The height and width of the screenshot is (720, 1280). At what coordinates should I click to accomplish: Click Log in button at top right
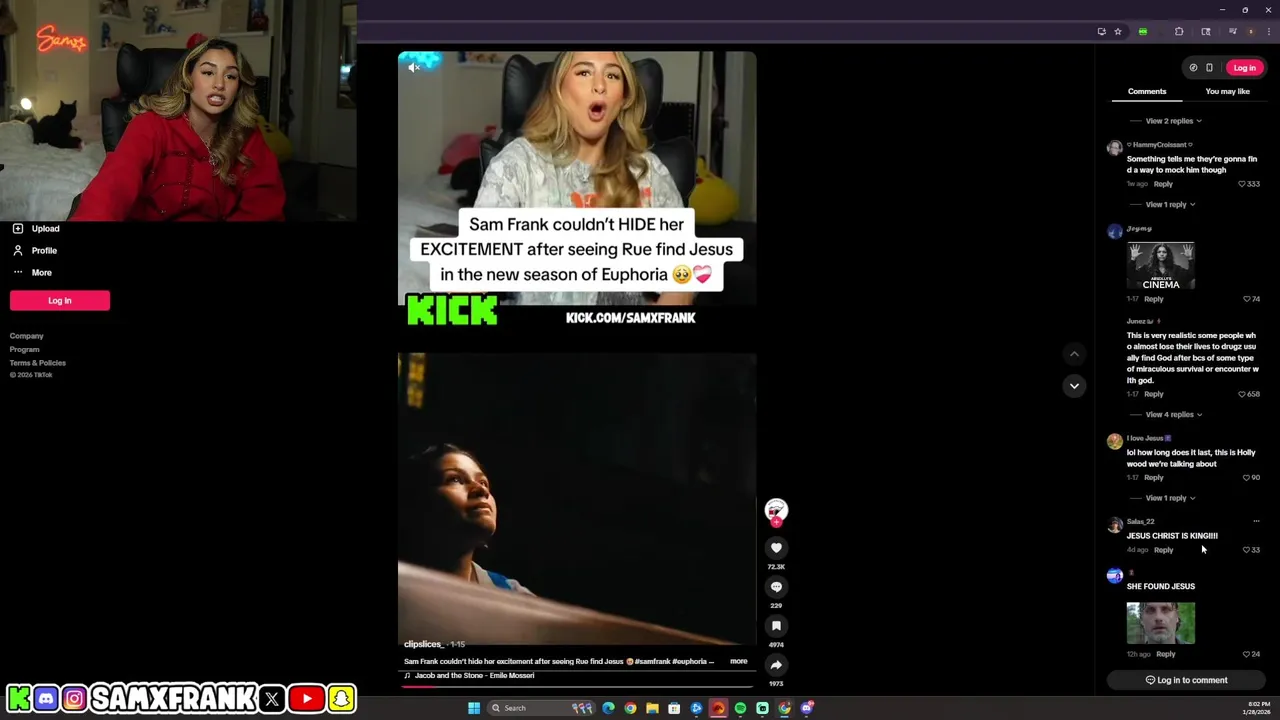1244,68
